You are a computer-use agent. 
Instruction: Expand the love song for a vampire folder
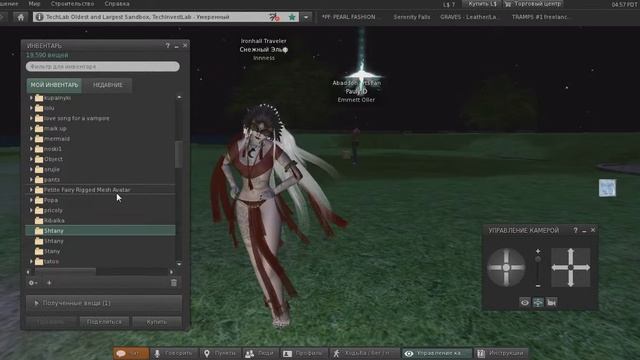[31, 118]
